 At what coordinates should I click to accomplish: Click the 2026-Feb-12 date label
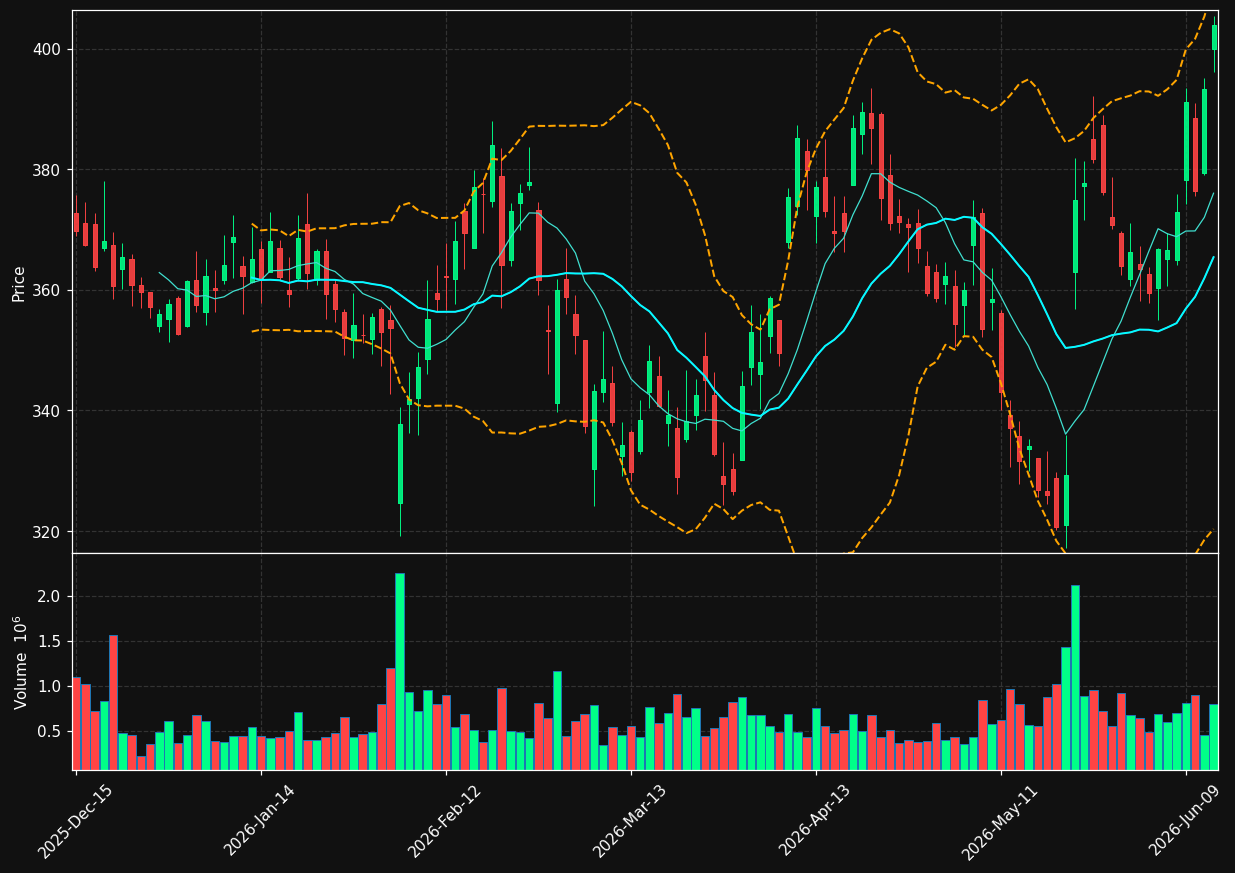445,821
